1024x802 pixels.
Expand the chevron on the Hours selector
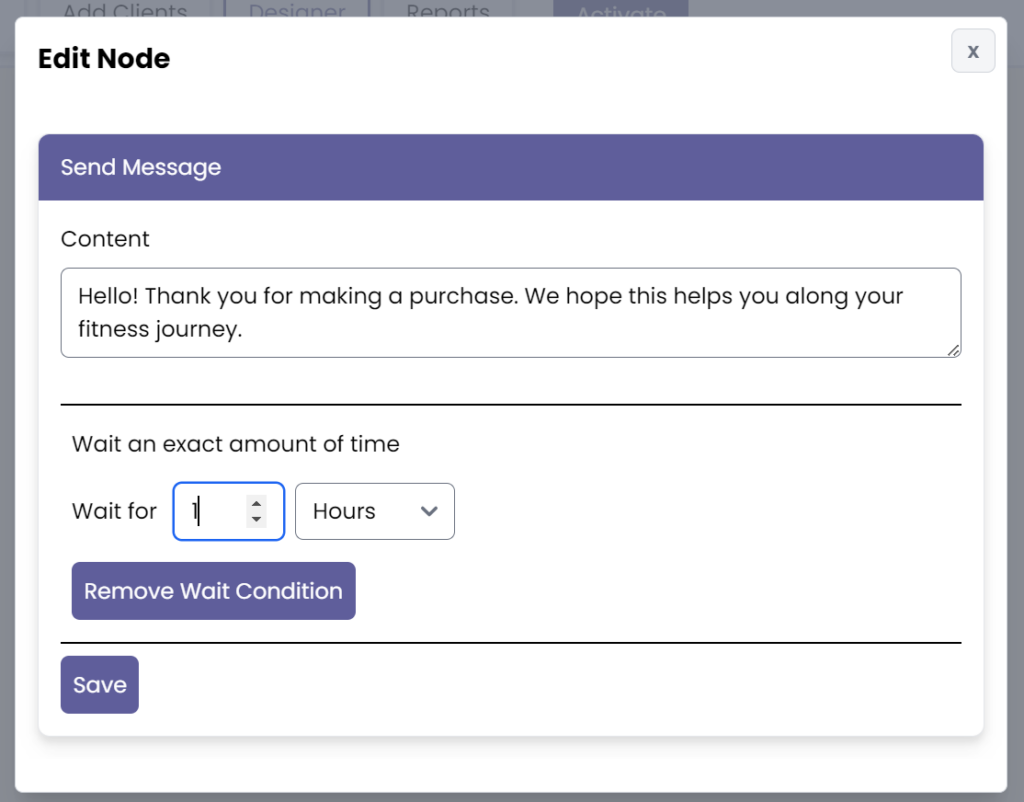tap(430, 512)
